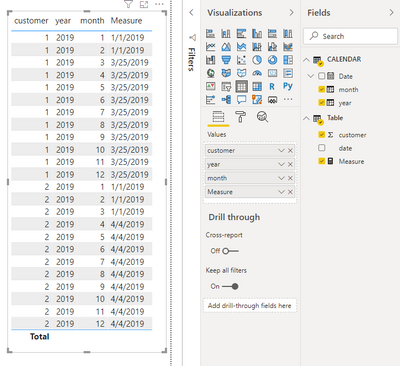Open dropdown for month value field
Viewport: 400px width, 366px height.
[281, 178]
